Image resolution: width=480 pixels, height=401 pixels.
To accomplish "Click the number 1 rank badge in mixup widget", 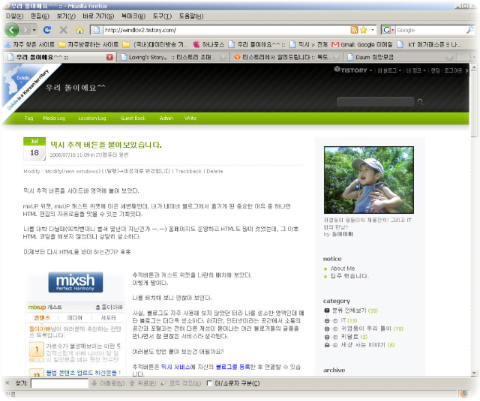I will pos(37,350).
